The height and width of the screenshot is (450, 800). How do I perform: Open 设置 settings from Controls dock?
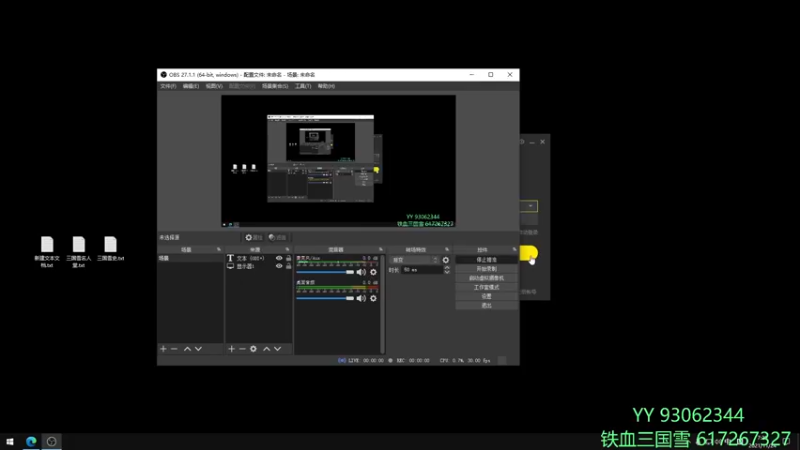point(486,296)
